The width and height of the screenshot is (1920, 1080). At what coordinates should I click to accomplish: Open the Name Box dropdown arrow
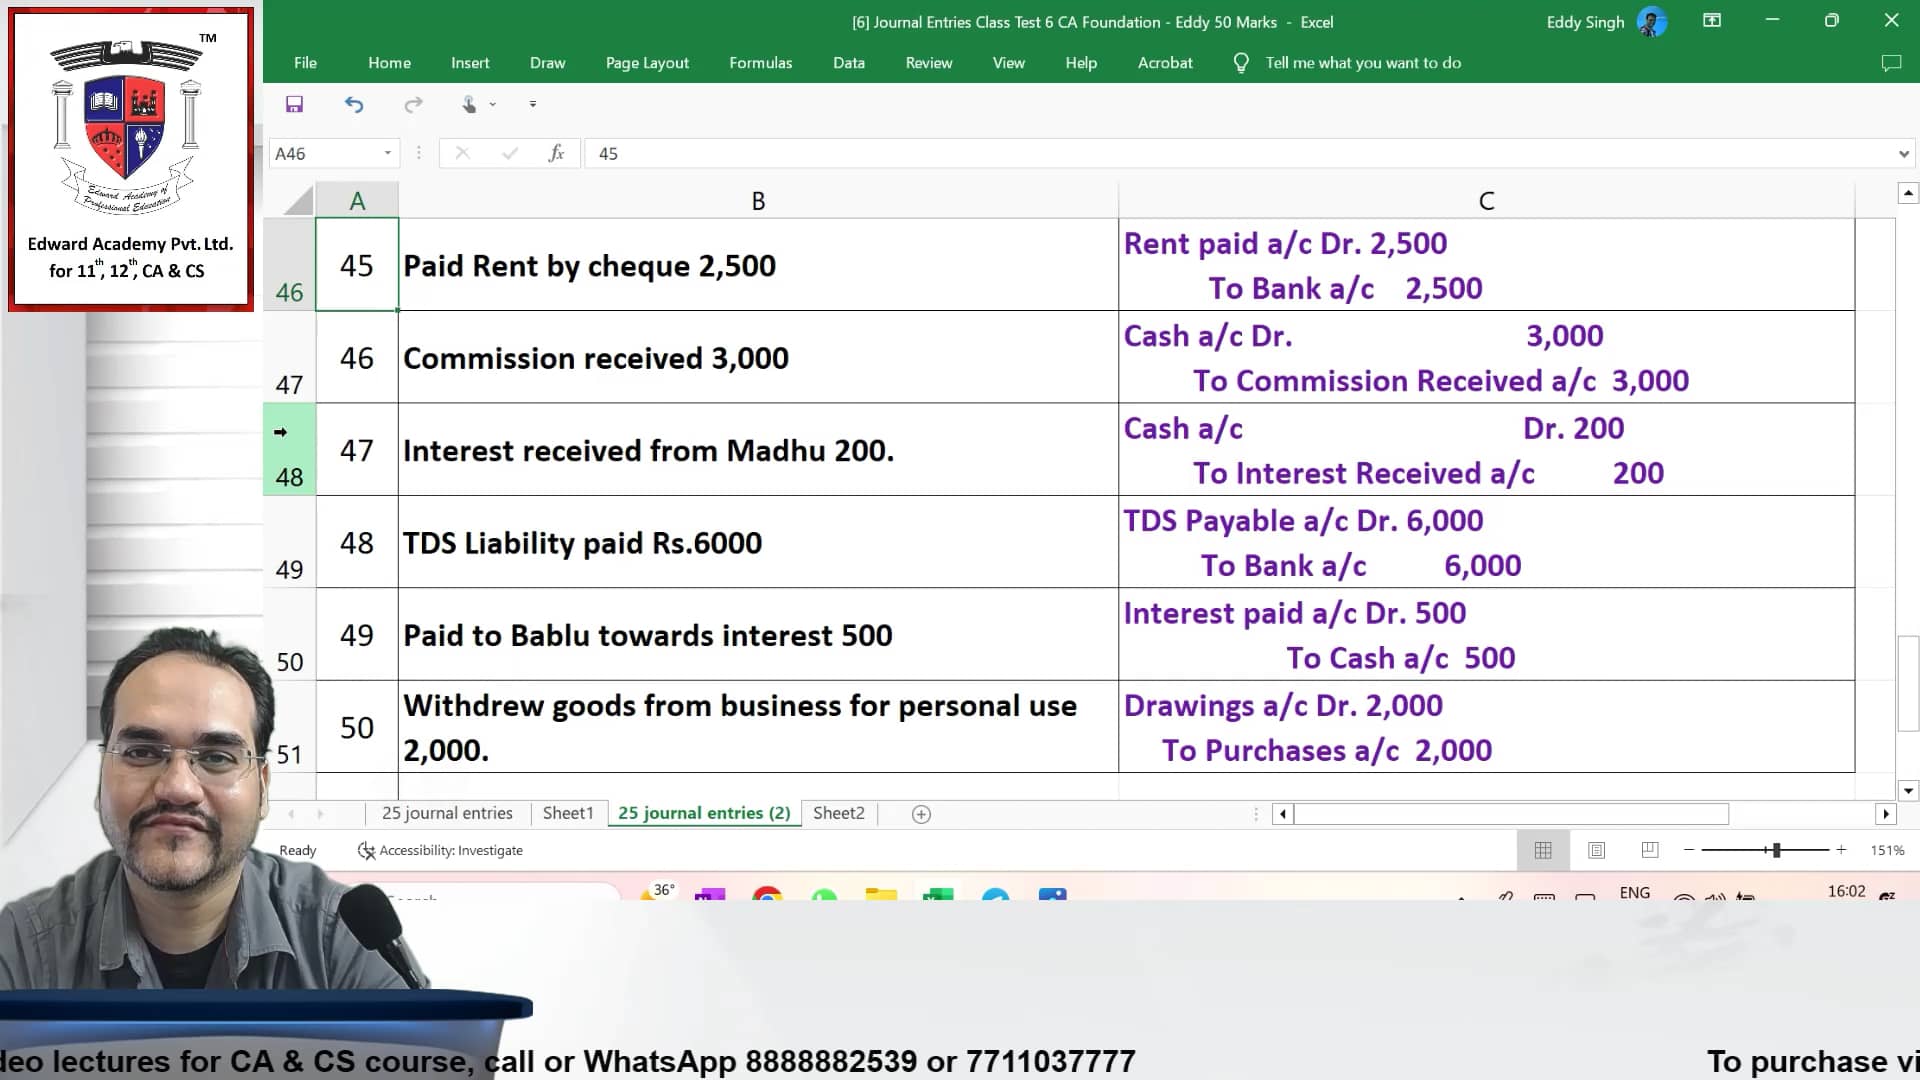coord(388,153)
